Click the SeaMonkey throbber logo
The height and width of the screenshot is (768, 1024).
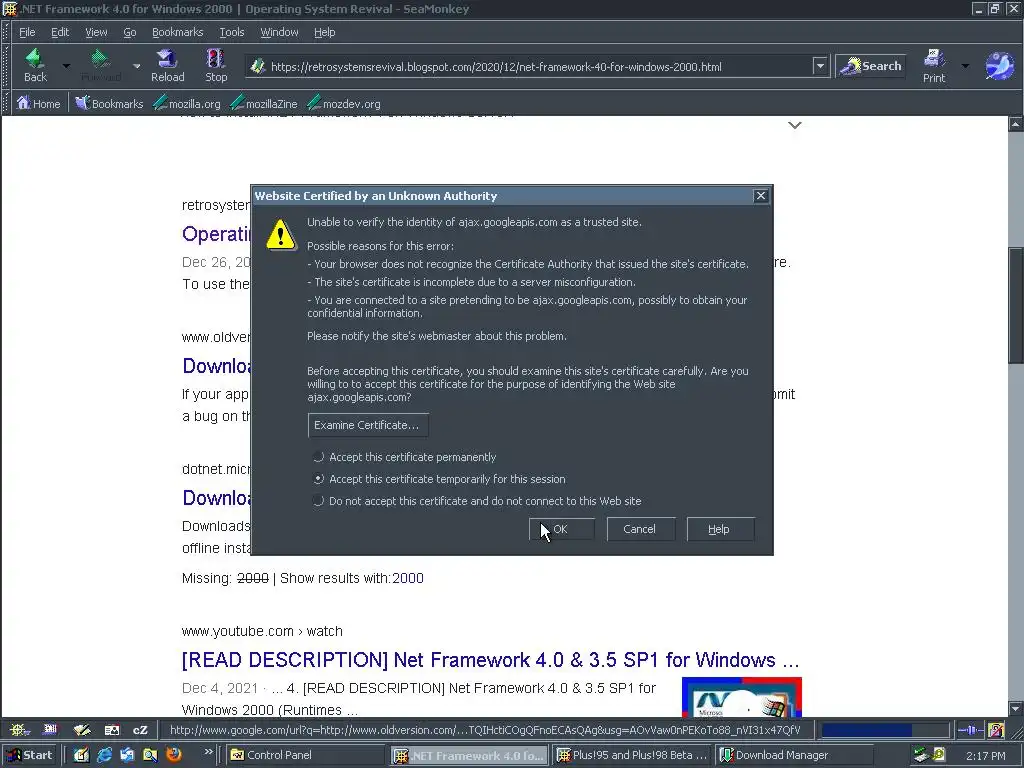999,66
